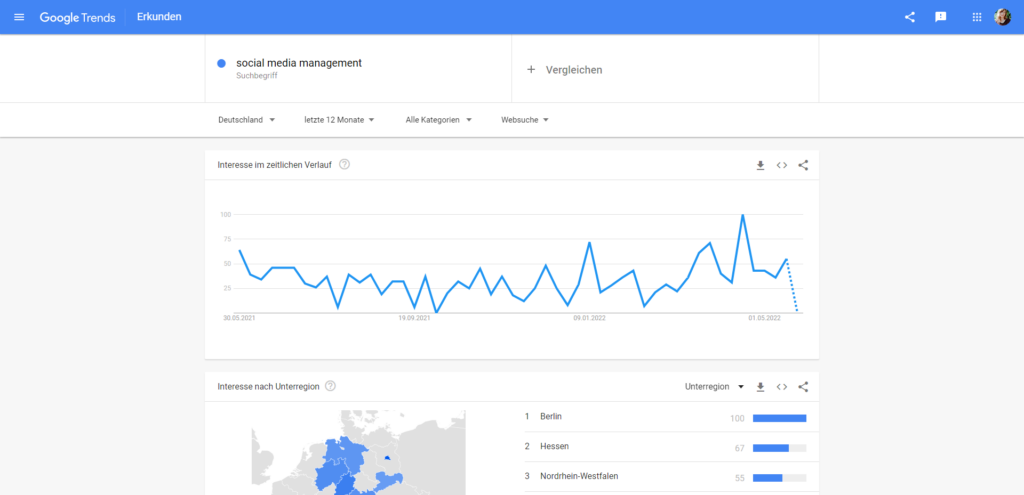The width and height of the screenshot is (1024, 495).
Task: Open the letzte 12 Monate dropdown
Action: [x=339, y=120]
